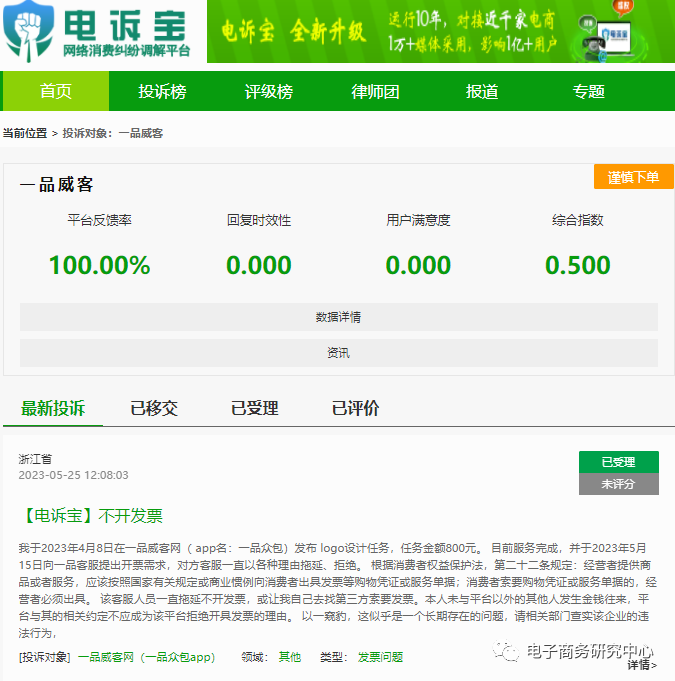Open 专题 from the navigation bar

588,91
